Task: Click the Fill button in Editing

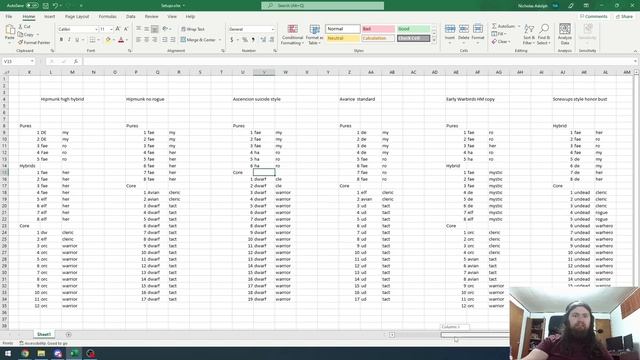Action: pyautogui.click(x=498, y=34)
